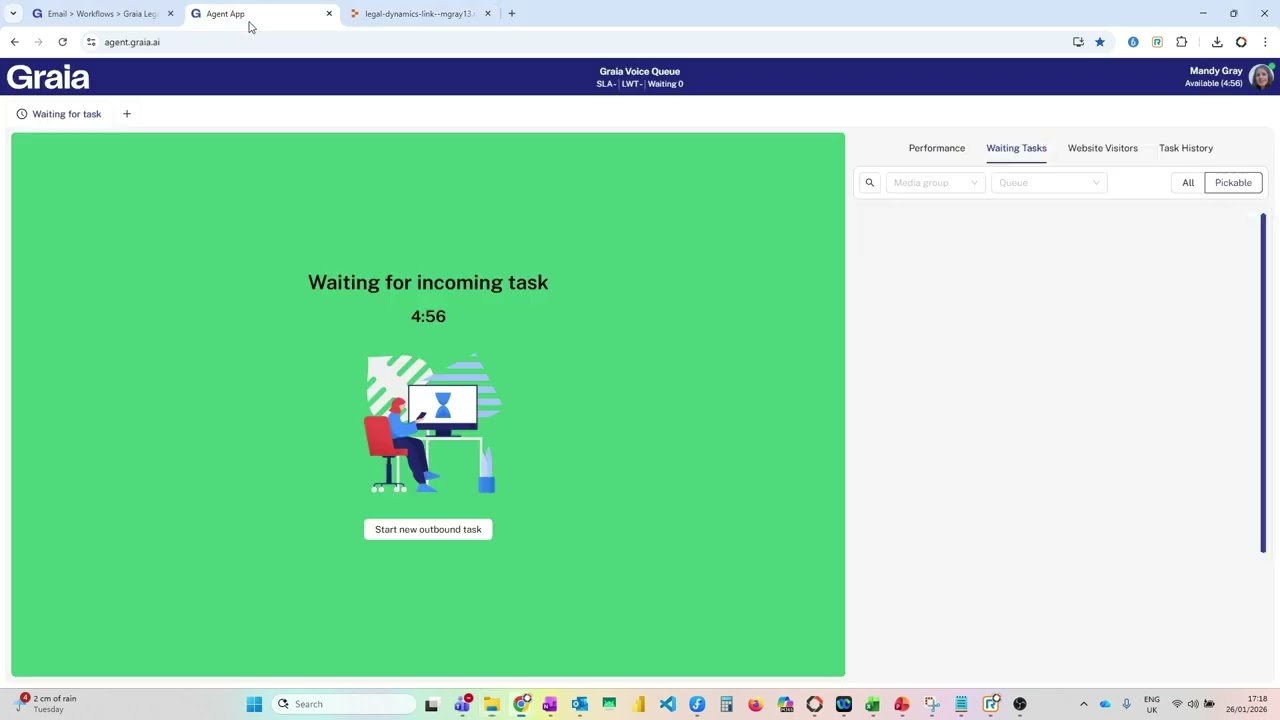Open Task View from the taskbar
Viewport: 1280px width, 720px height.
[x=432, y=704]
